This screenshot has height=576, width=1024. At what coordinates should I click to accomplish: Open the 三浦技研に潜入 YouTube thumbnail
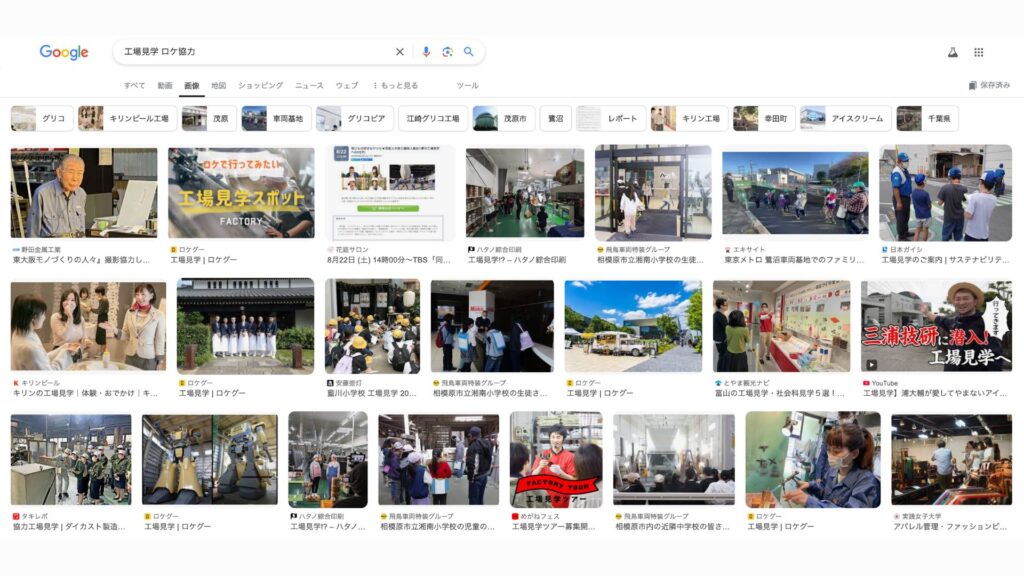936,326
